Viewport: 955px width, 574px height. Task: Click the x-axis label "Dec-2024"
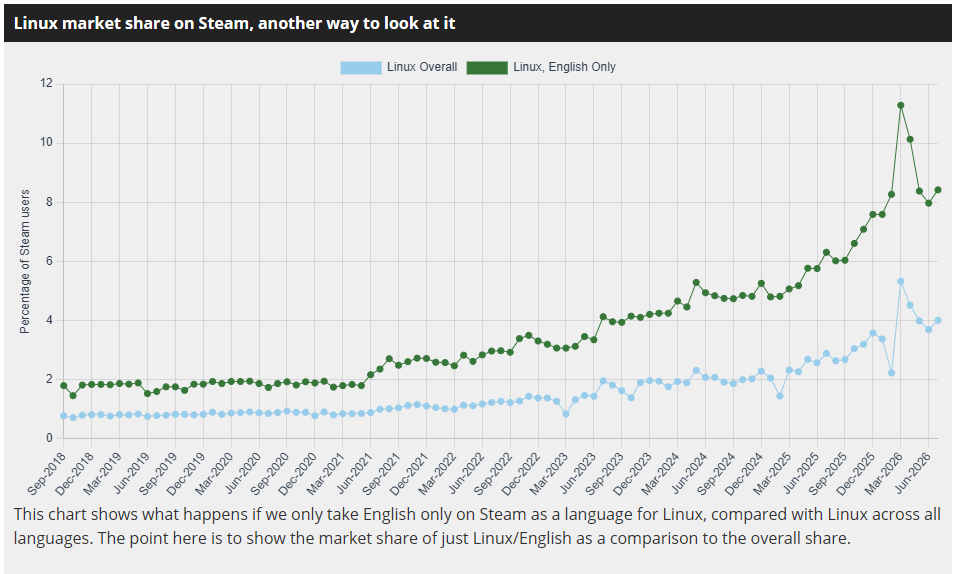point(745,473)
